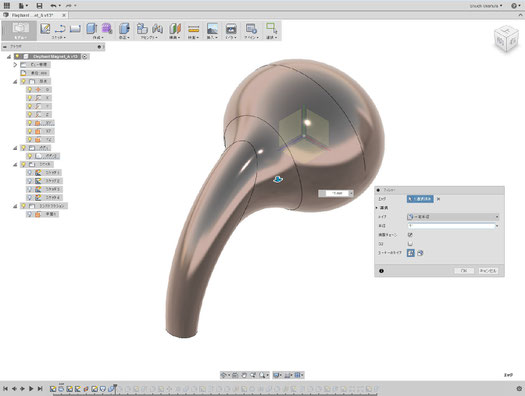Open the display settings monitor icon

coord(276,375)
